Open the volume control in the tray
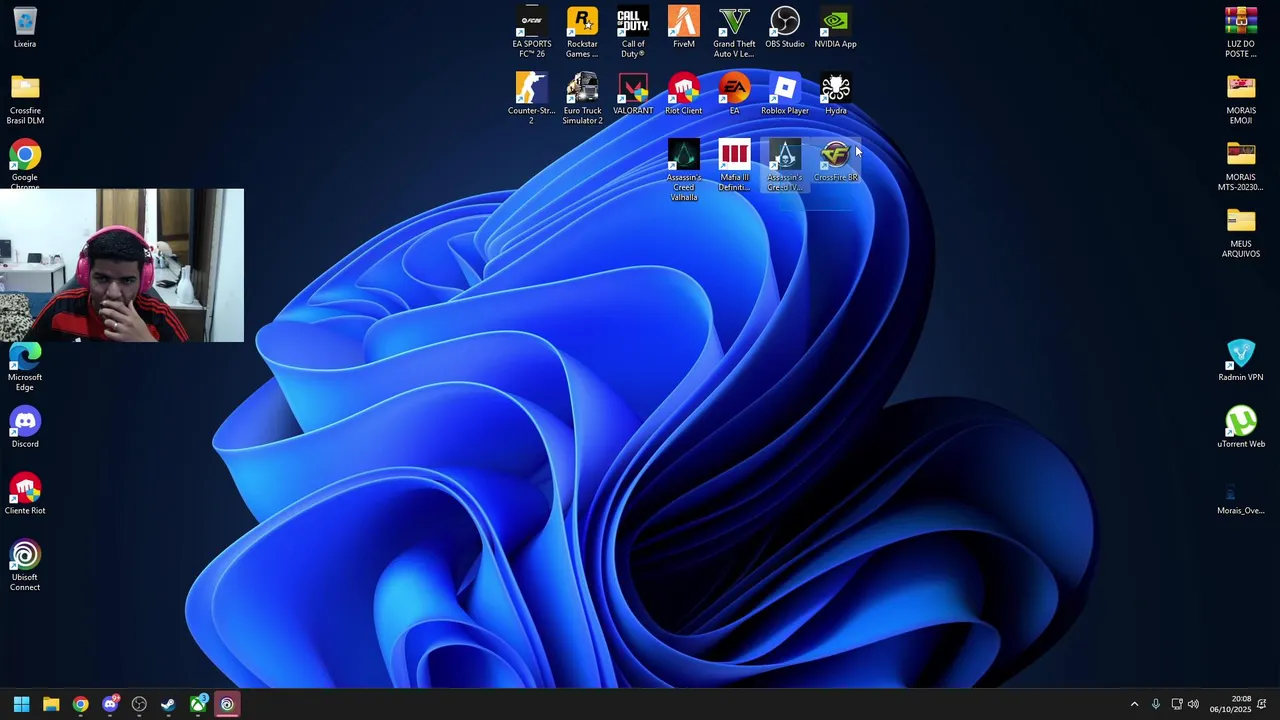 pos(1193,704)
